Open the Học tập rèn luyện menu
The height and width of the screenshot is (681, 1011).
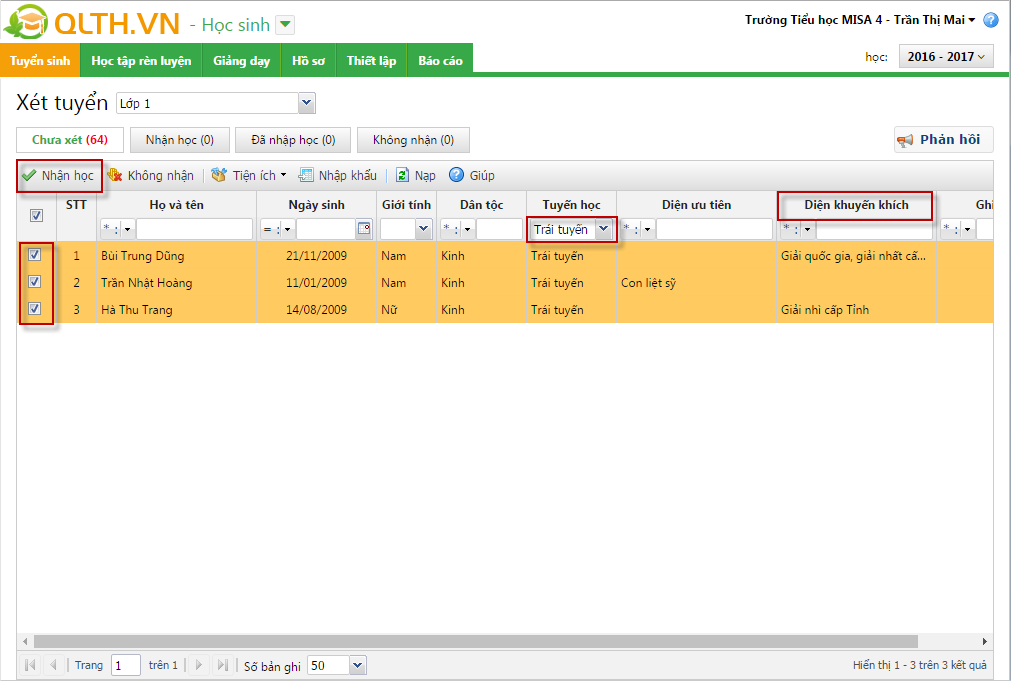click(141, 61)
